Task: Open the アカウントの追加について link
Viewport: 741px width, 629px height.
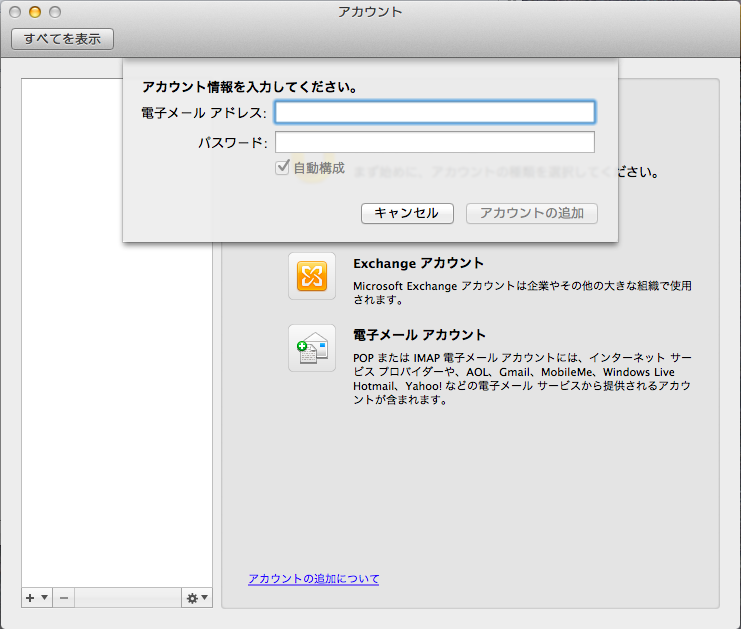Action: pos(313,579)
